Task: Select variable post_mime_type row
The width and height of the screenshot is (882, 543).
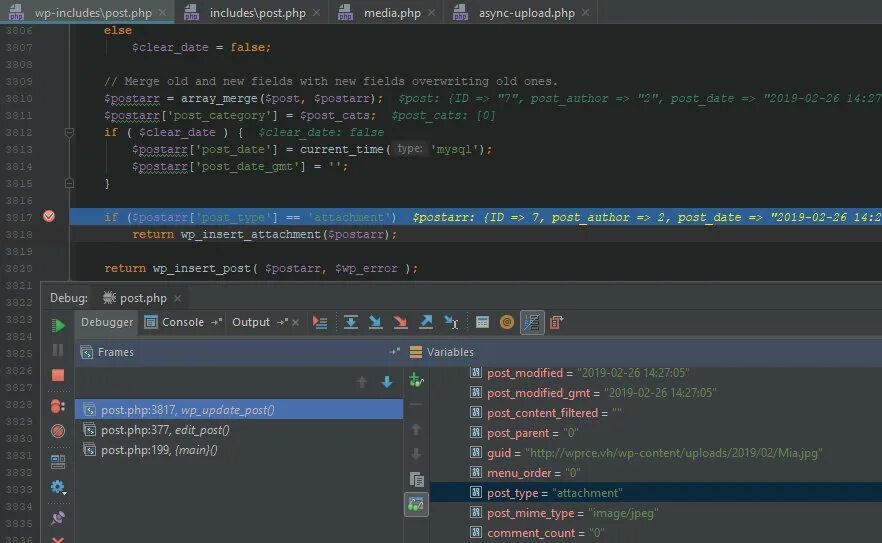Action: [x=656, y=513]
